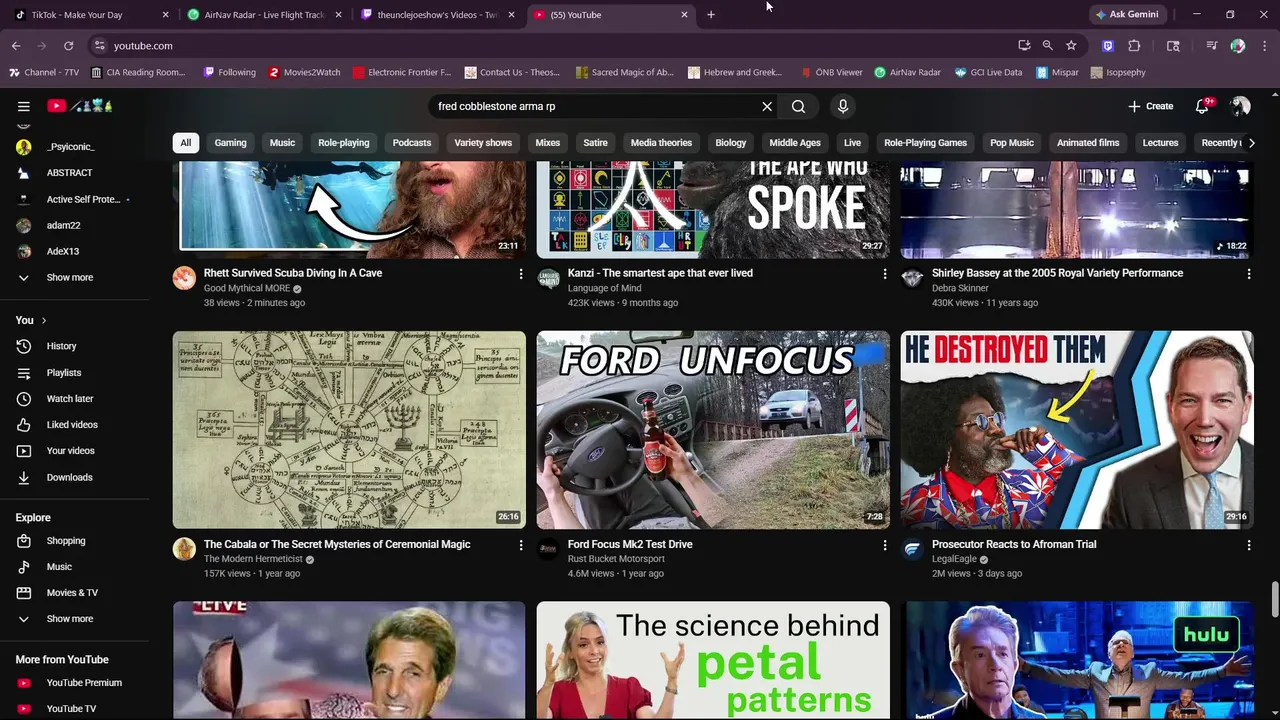Play the Cabala Ceremonial Magic thumbnail
Screen dimensions: 1280x720
[349, 430]
